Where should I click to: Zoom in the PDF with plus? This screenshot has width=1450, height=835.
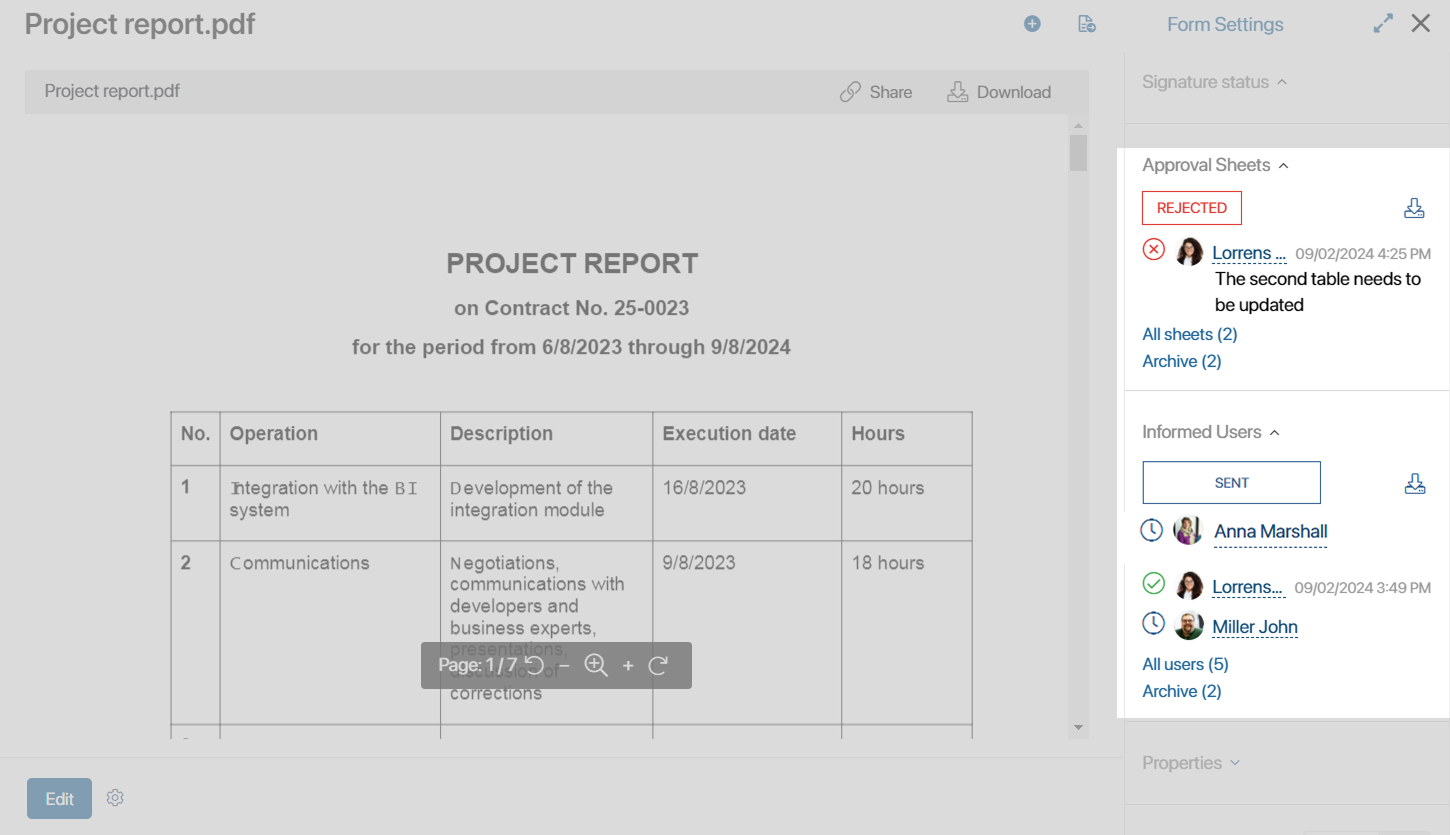(628, 665)
